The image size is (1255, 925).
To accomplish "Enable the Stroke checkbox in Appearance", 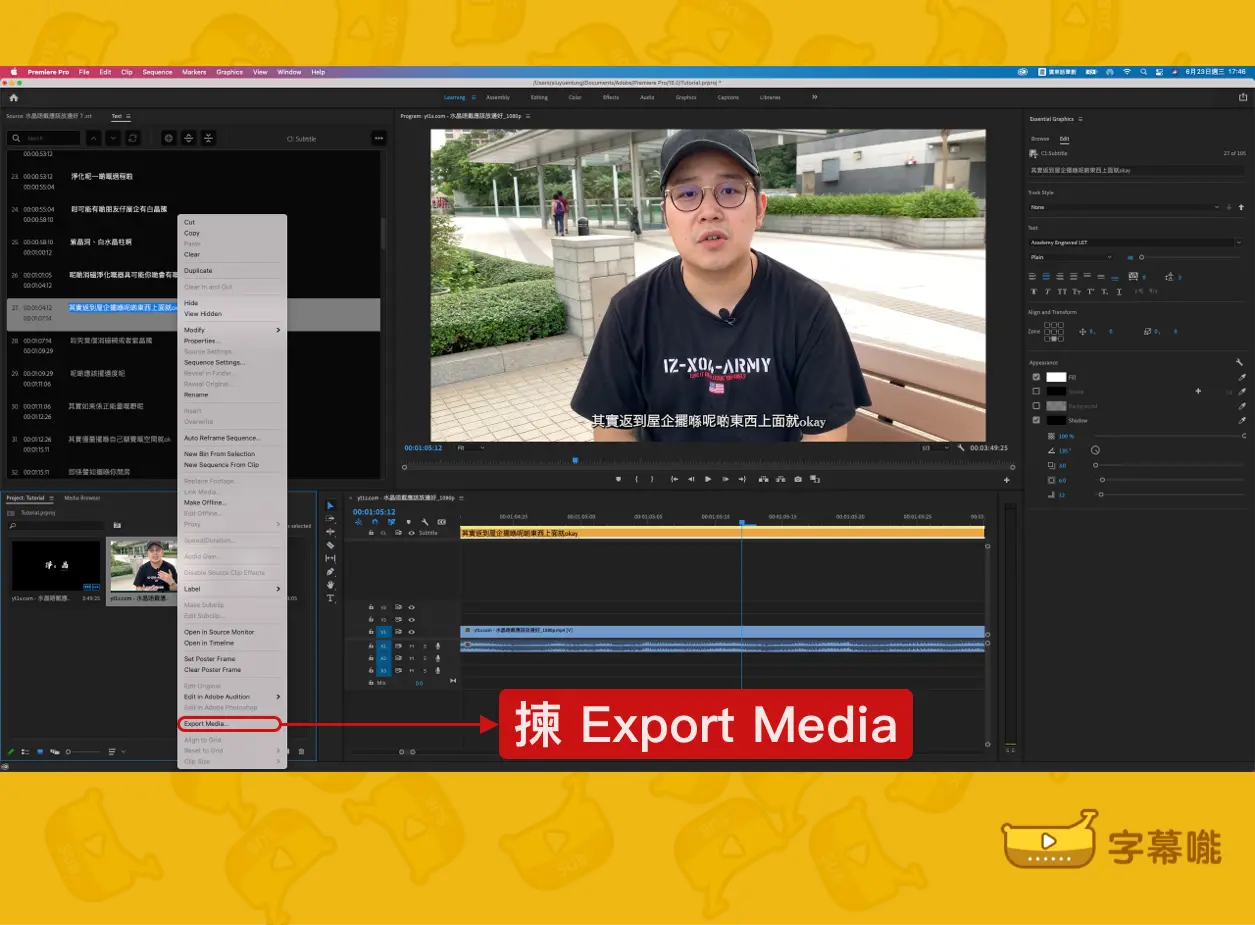I will (1036, 391).
